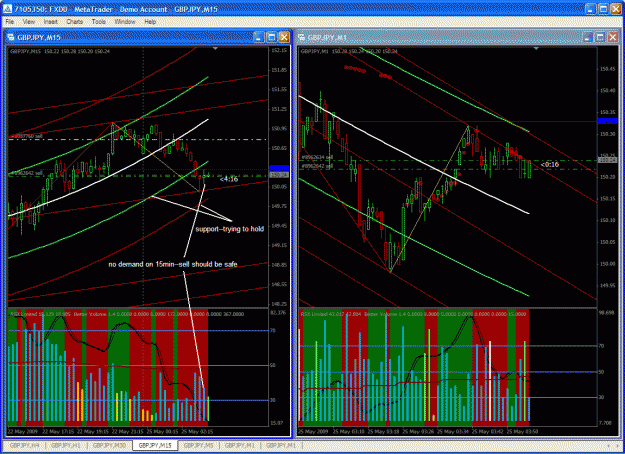The width and height of the screenshot is (625, 454).
Task: Click the chart shift triangle in M1 chart
Action: (536, 49)
